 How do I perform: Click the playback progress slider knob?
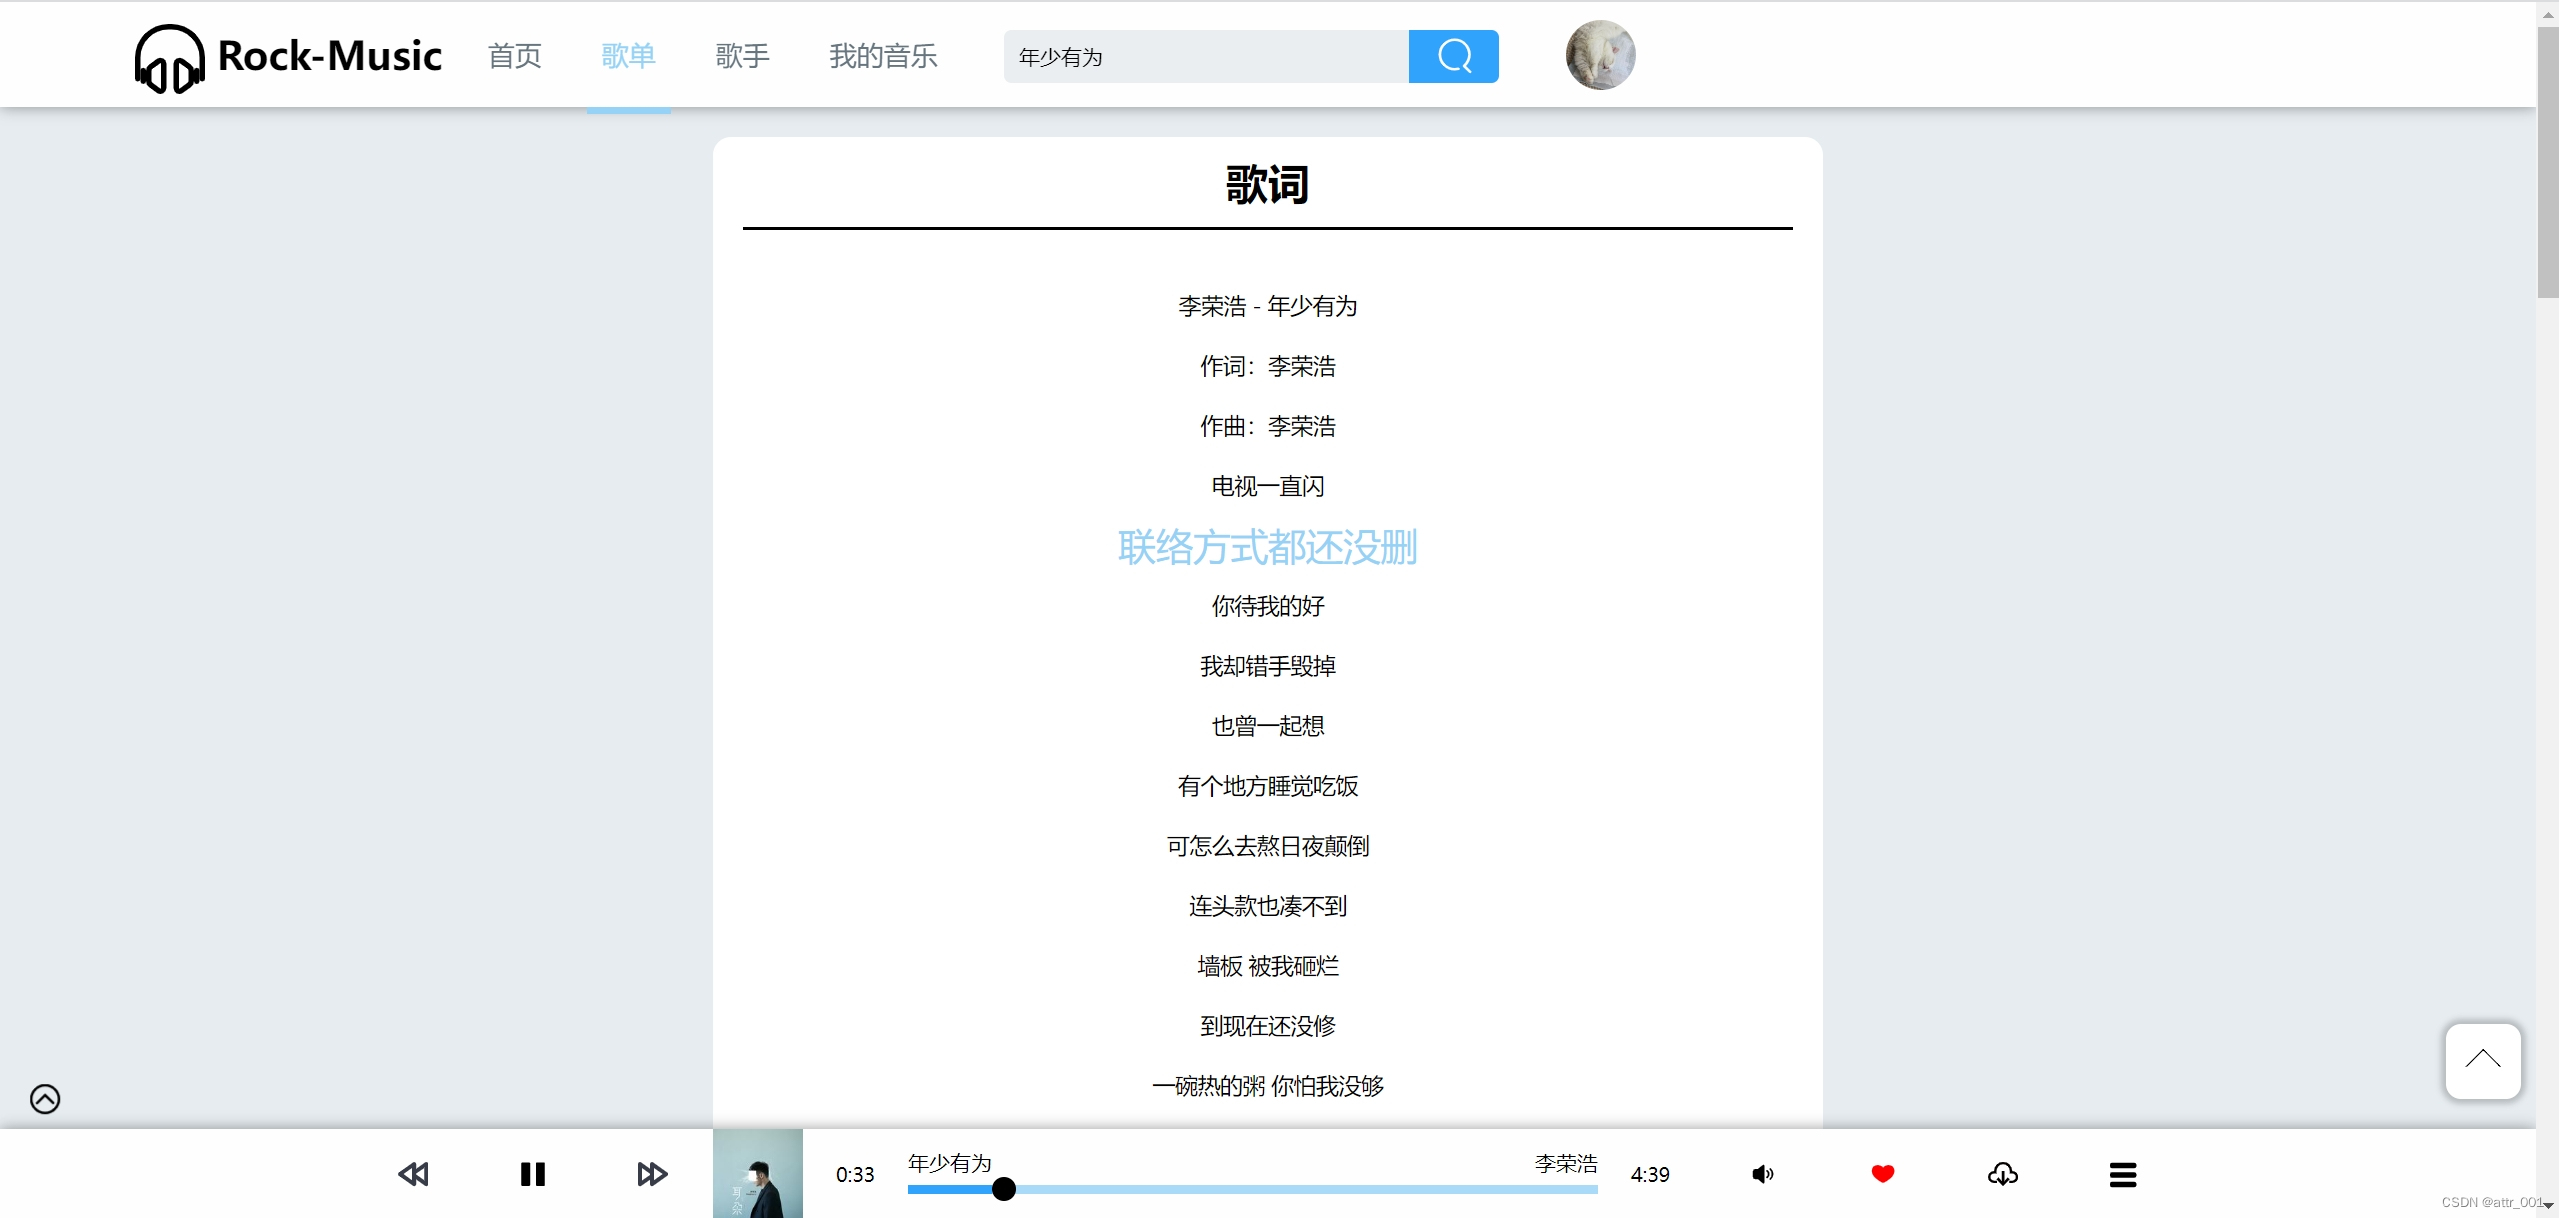coord(1004,1189)
